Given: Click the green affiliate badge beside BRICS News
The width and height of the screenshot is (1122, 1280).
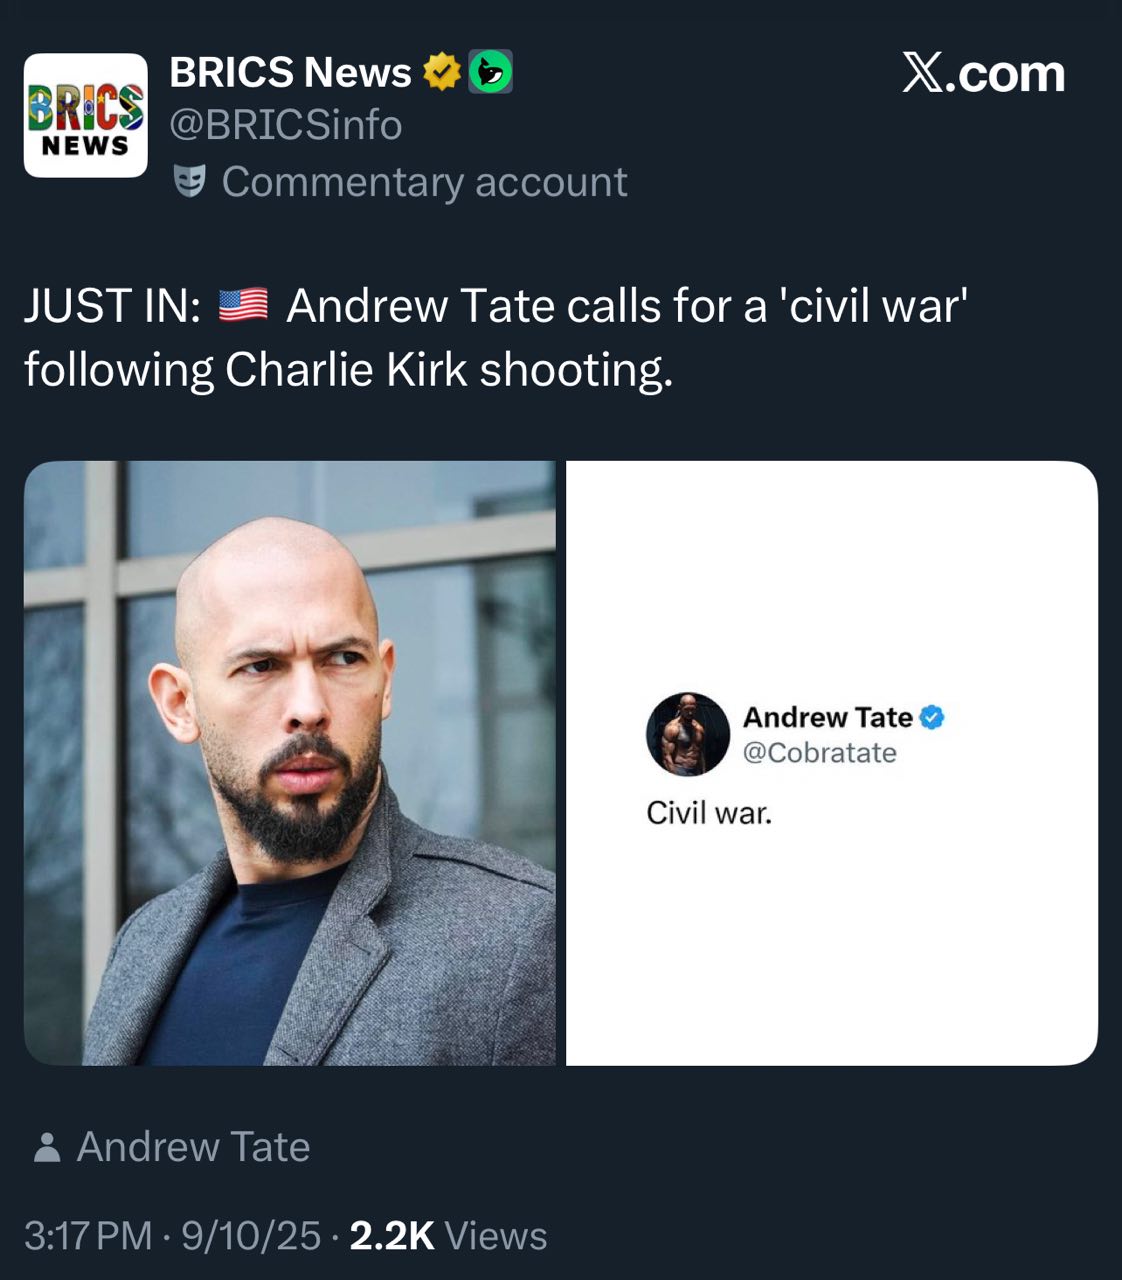Looking at the screenshot, I should pos(491,72).
